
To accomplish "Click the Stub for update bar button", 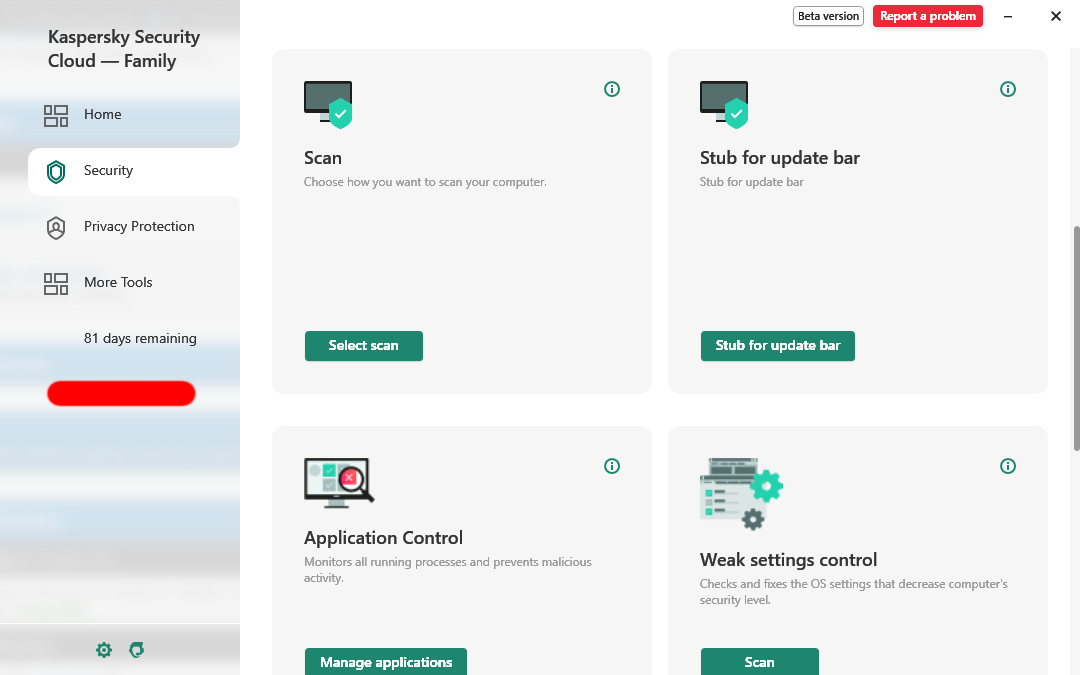I will [x=778, y=346].
